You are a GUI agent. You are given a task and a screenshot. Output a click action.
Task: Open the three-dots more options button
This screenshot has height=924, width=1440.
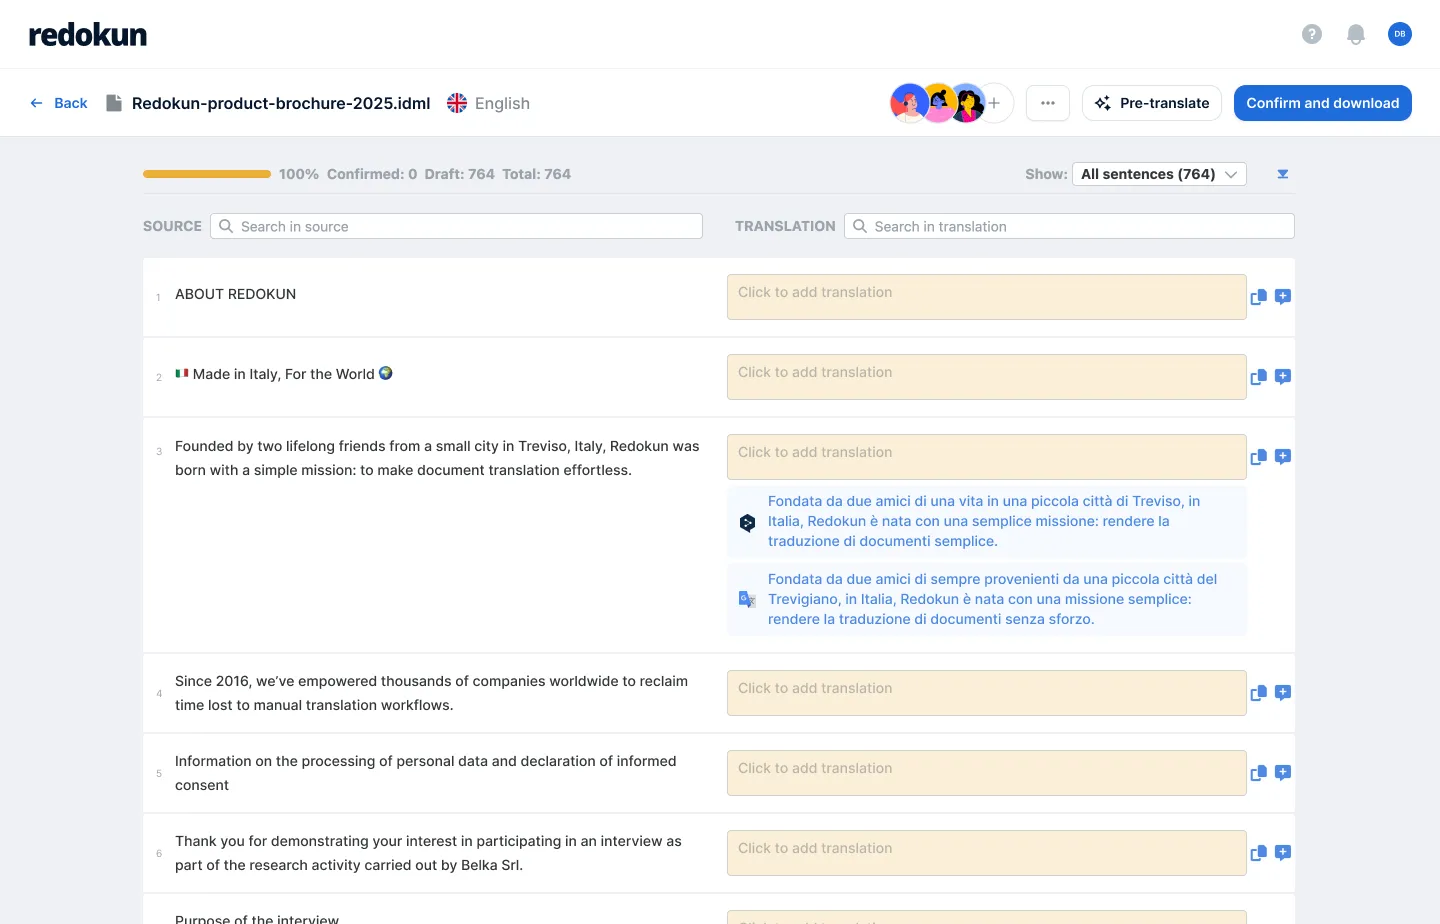pos(1048,103)
